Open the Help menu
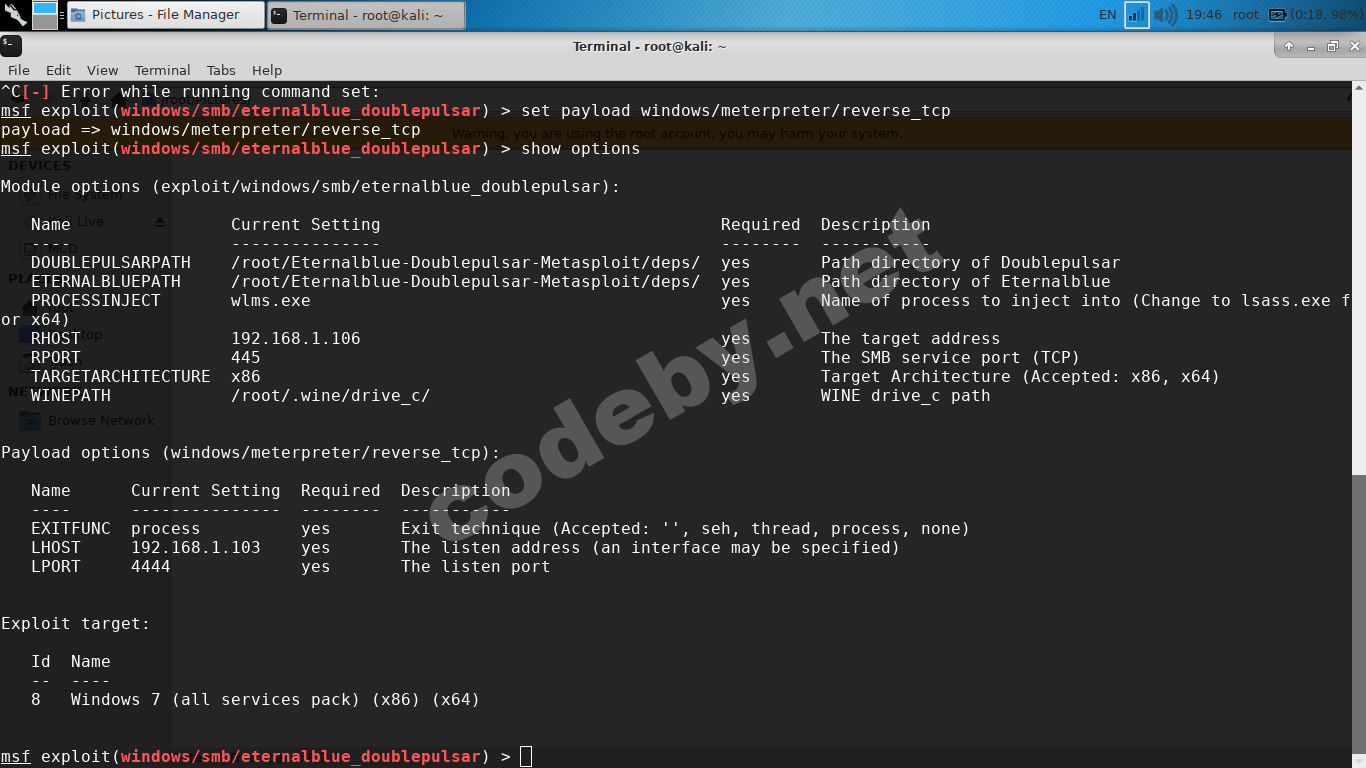 pos(267,70)
